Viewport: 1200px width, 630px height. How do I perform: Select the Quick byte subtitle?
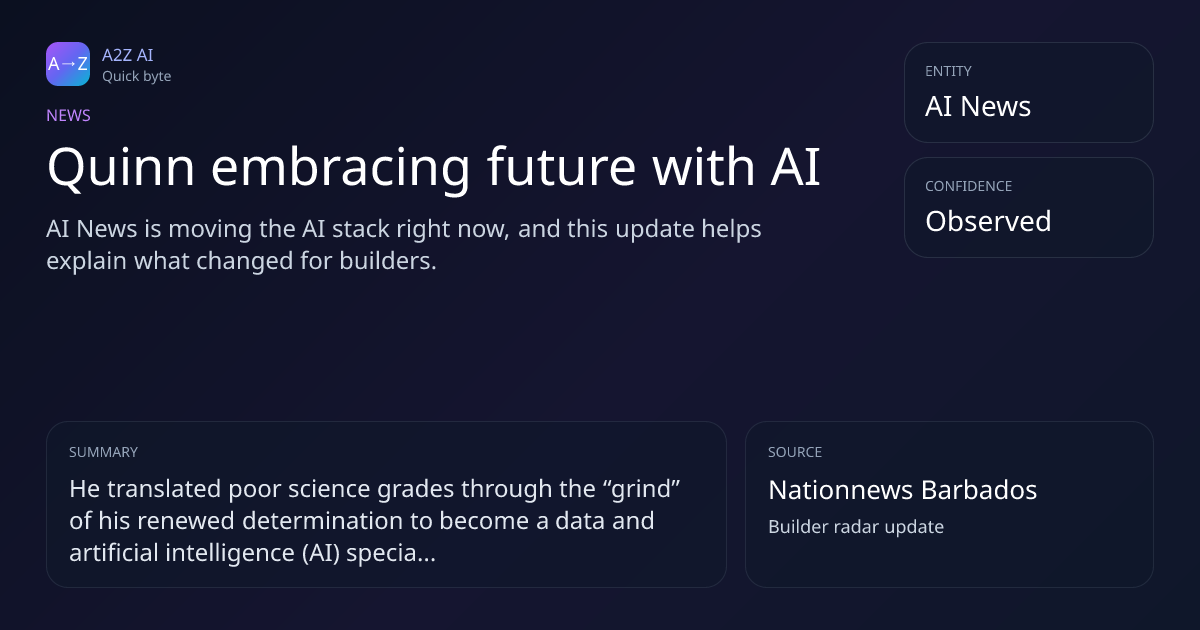pos(136,76)
